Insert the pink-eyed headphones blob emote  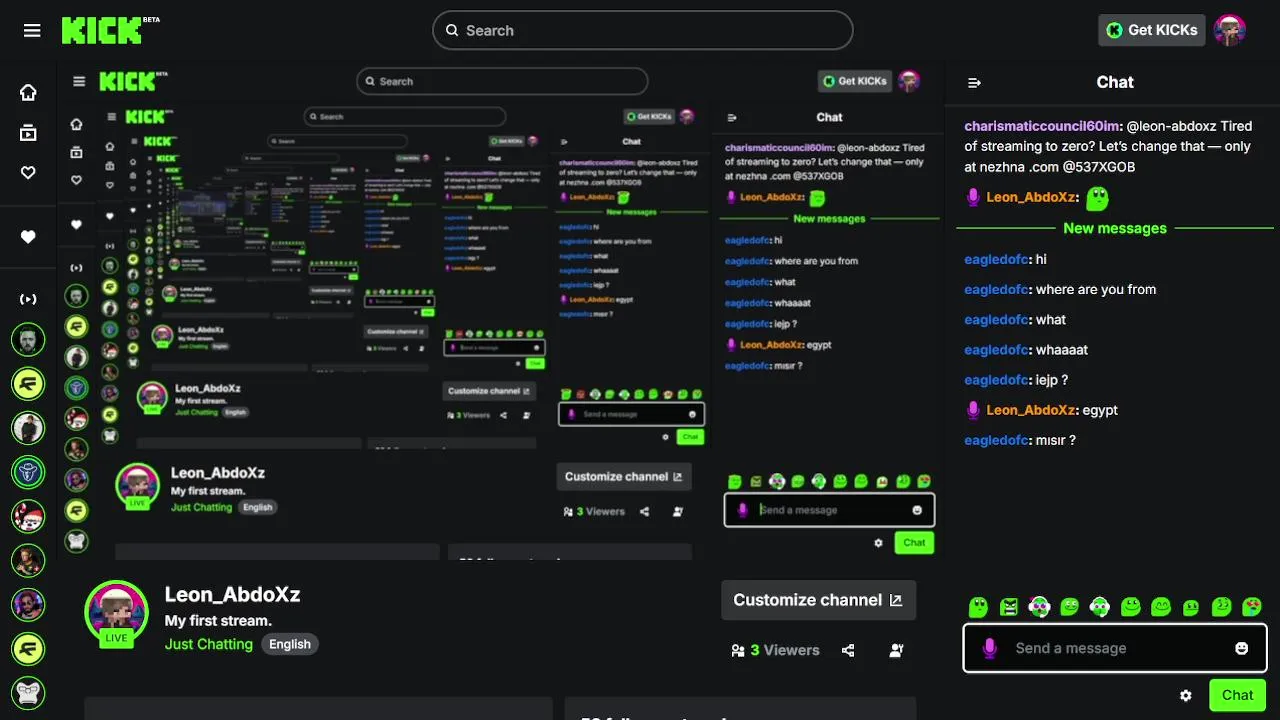click(1039, 606)
